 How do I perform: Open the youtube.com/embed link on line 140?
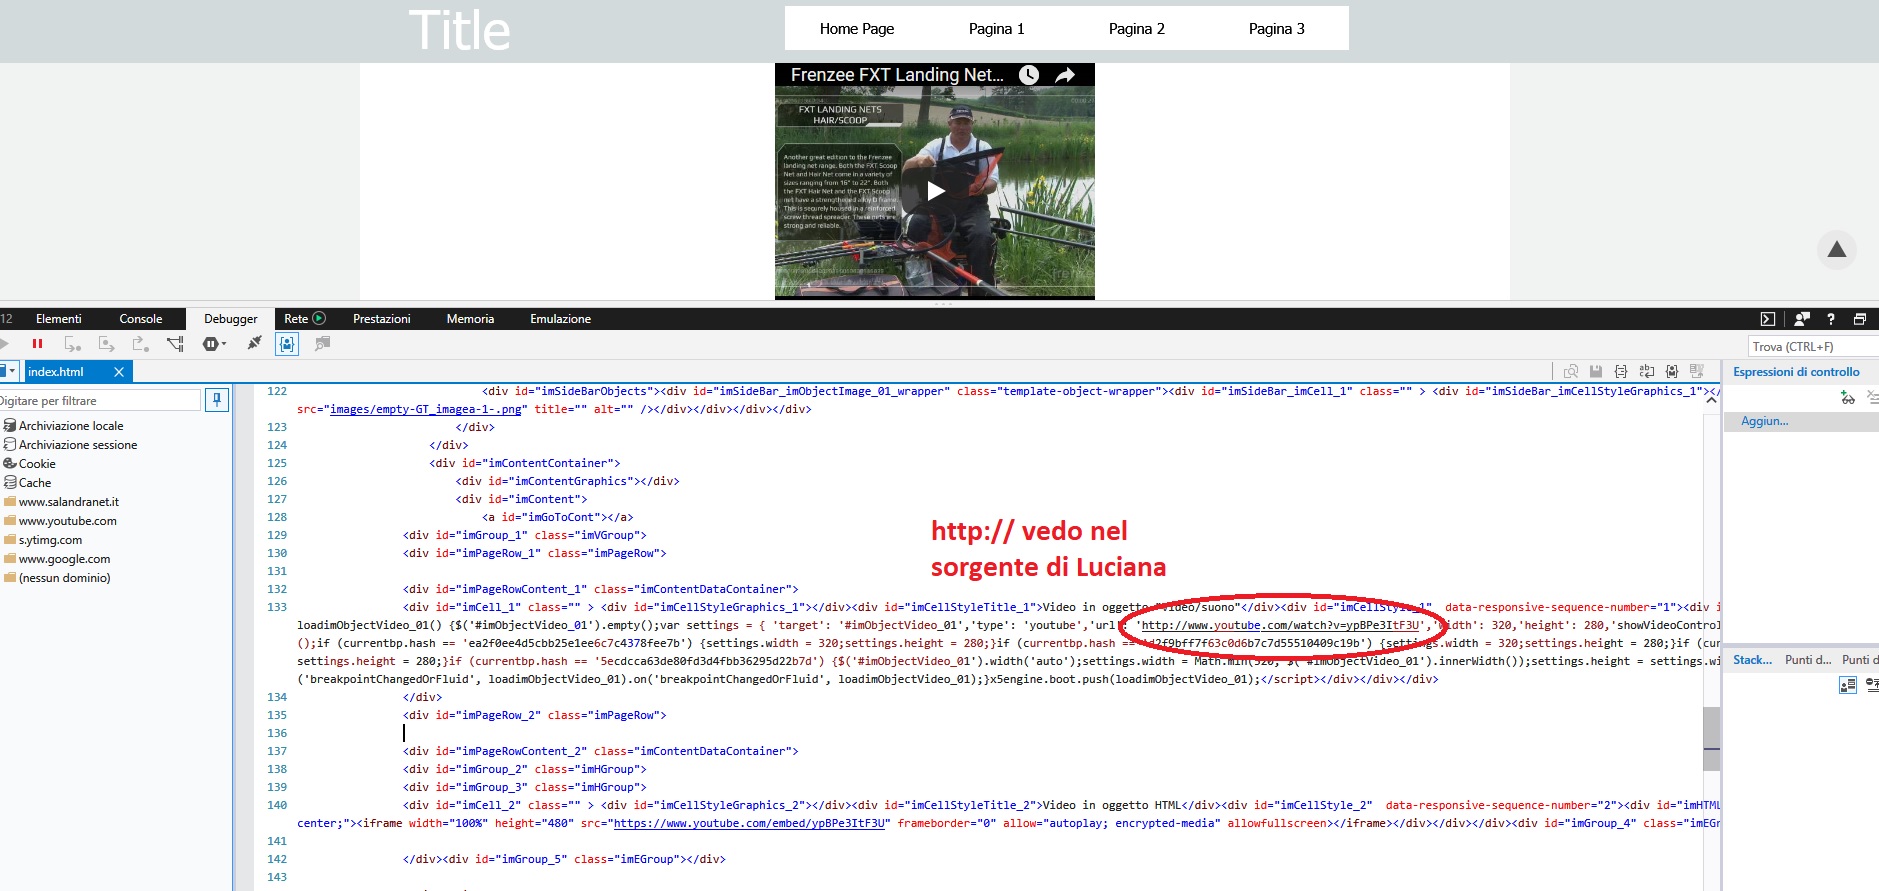coord(750,824)
